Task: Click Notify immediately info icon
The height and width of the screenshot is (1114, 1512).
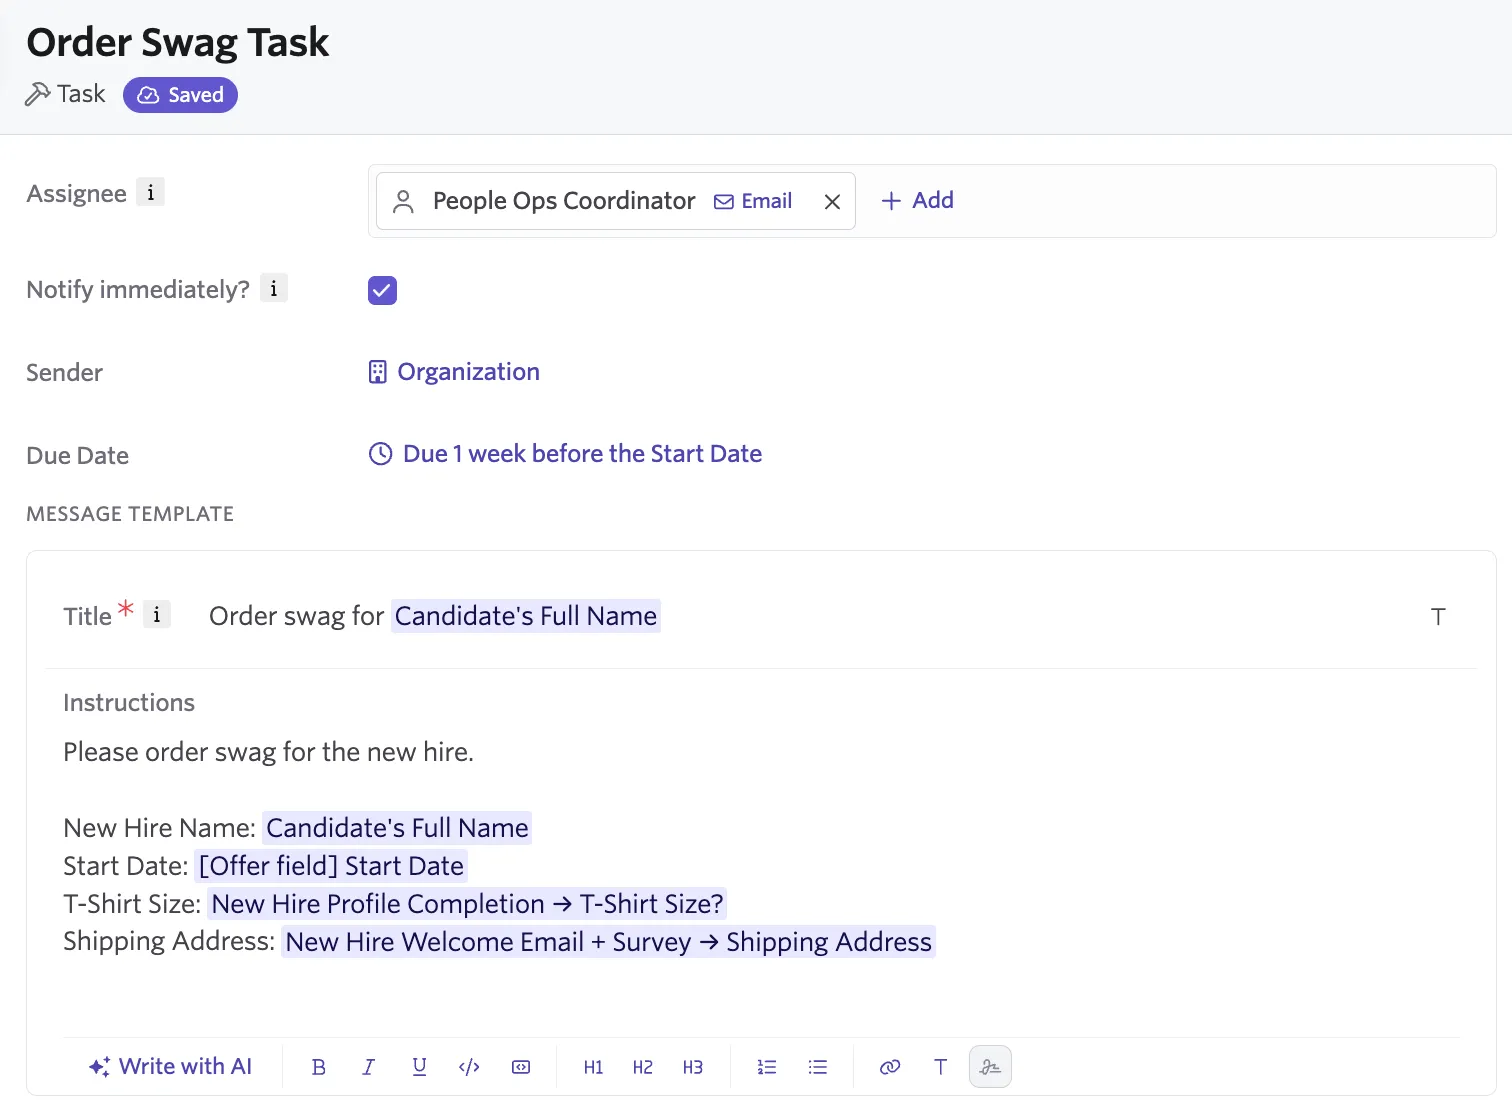Action: [x=274, y=288]
